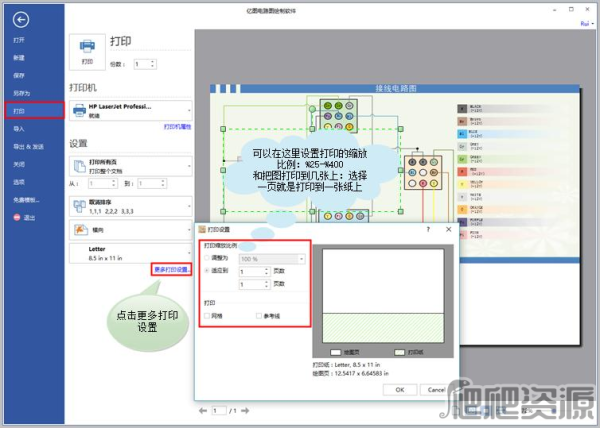Open the 横向 orientation dropdown

[130, 230]
